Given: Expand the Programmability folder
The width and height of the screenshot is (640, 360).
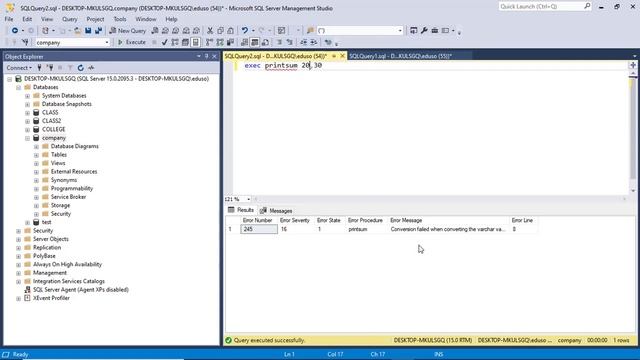Looking at the screenshot, I should [x=36, y=189].
